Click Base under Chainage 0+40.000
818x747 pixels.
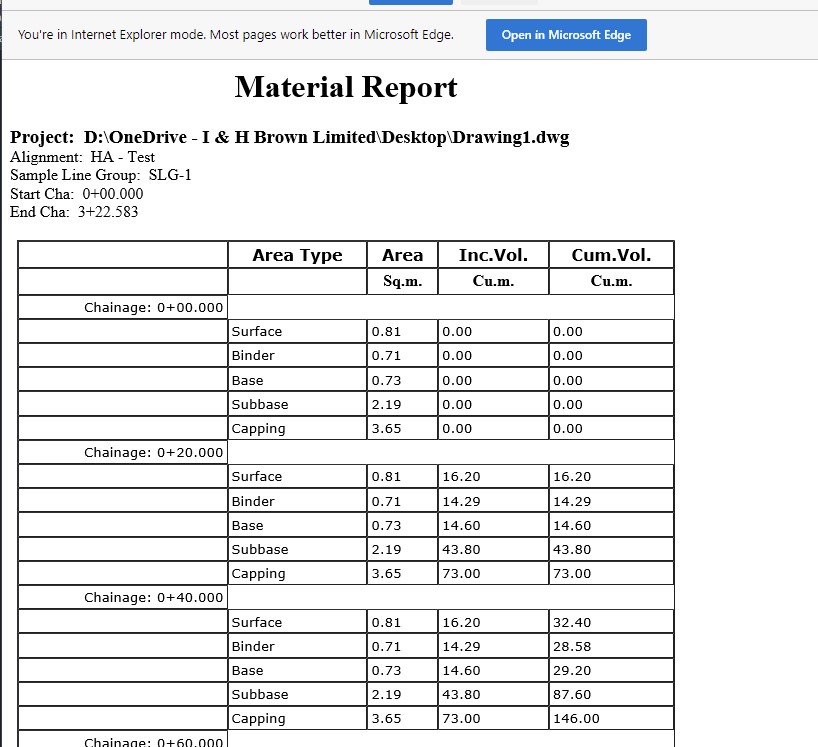[247, 670]
